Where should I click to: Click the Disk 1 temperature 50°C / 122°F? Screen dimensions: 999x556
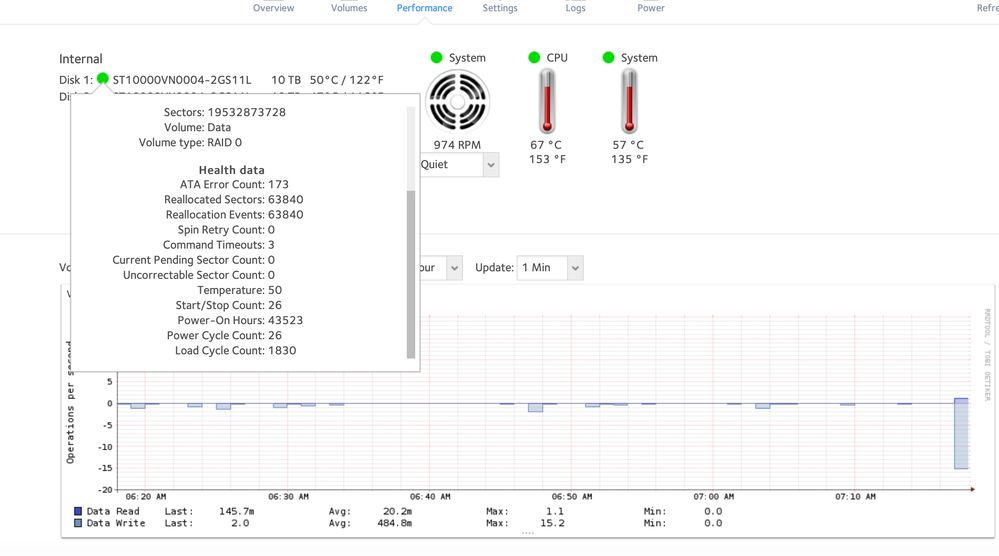coord(347,80)
